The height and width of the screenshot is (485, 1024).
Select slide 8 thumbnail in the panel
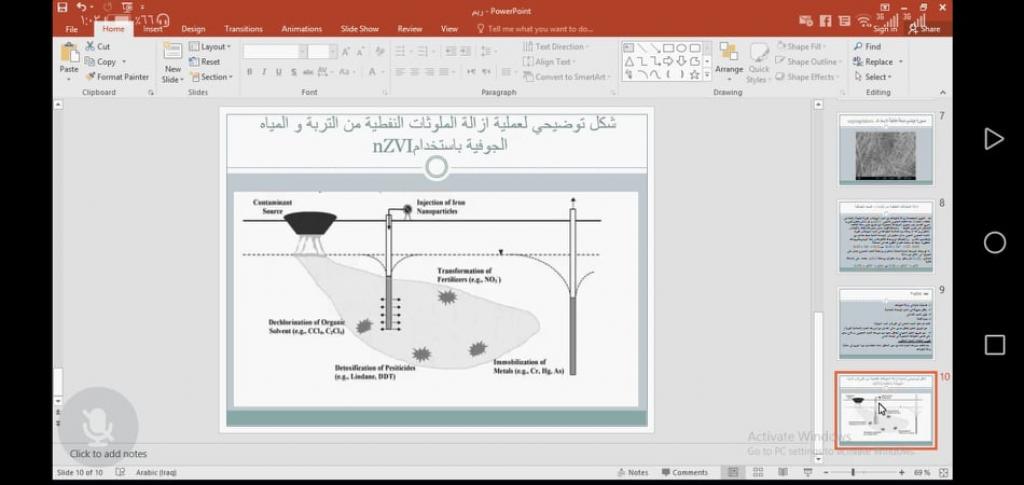(x=885, y=237)
